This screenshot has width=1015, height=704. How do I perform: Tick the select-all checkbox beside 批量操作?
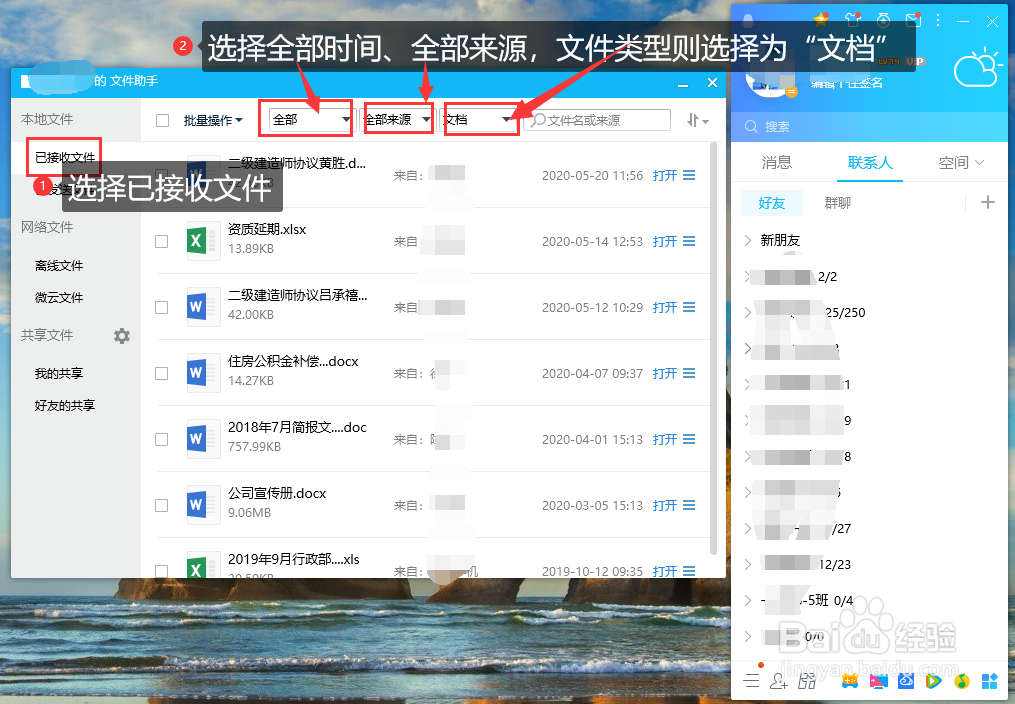click(162, 120)
